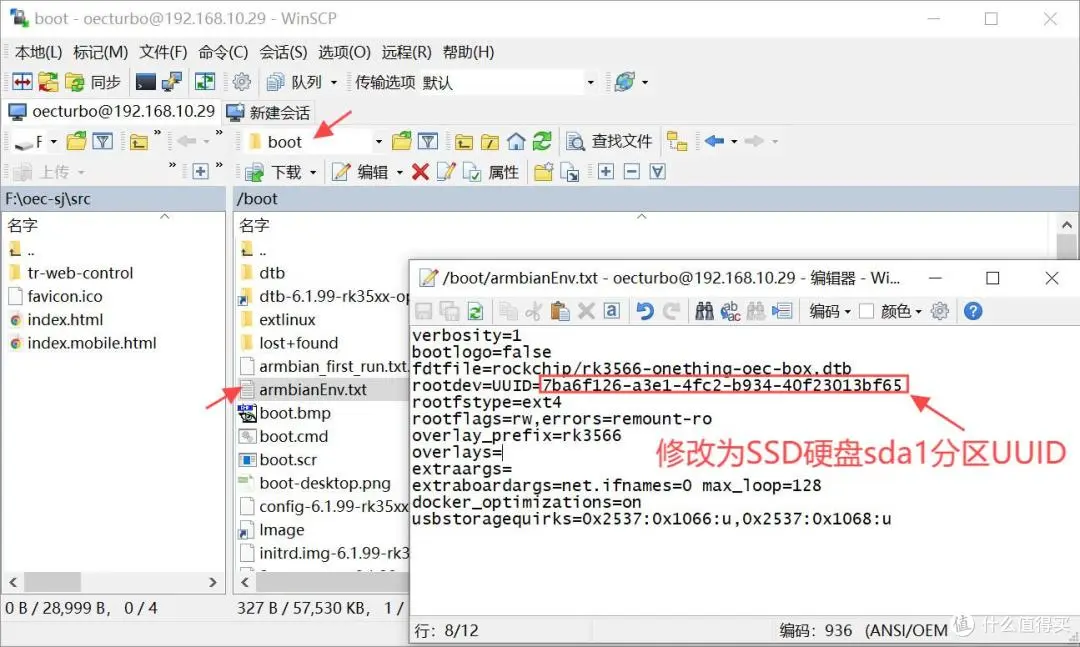Open the 本地(L) menu
Screen dimensions: 1080x647
(x=39, y=52)
